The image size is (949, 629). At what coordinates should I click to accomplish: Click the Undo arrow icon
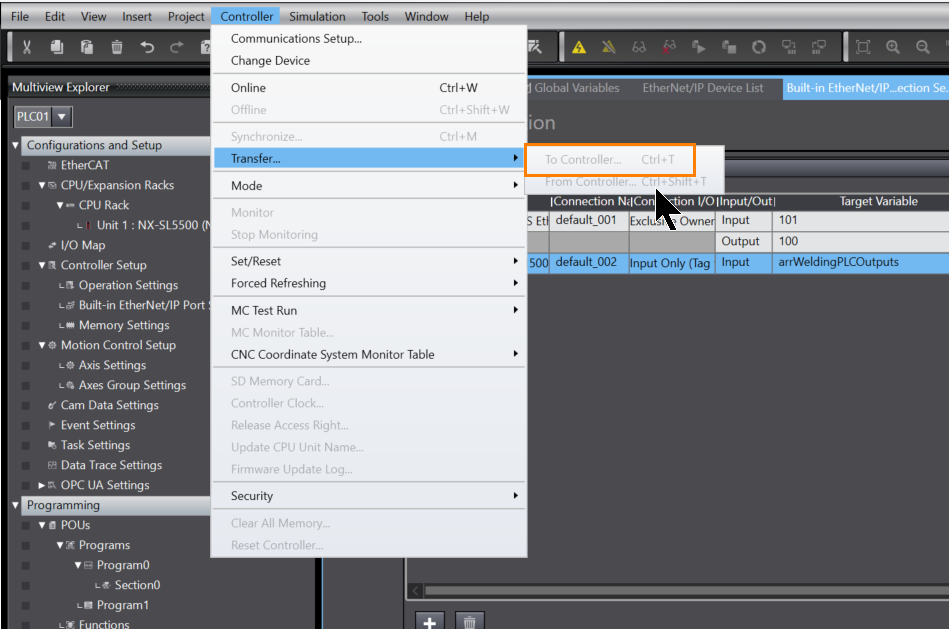coord(147,47)
